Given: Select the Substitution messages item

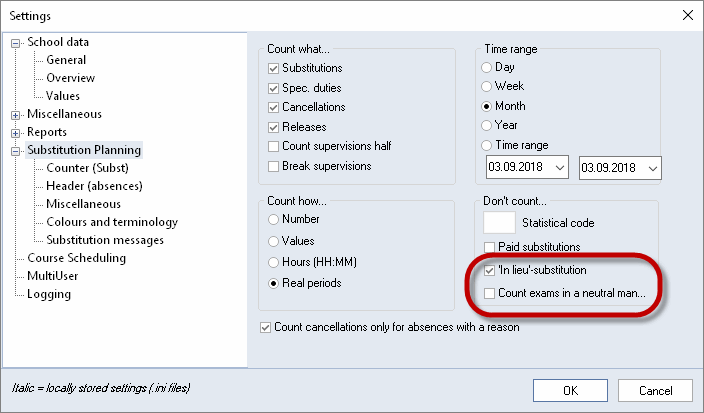Looking at the screenshot, I should 105,240.
